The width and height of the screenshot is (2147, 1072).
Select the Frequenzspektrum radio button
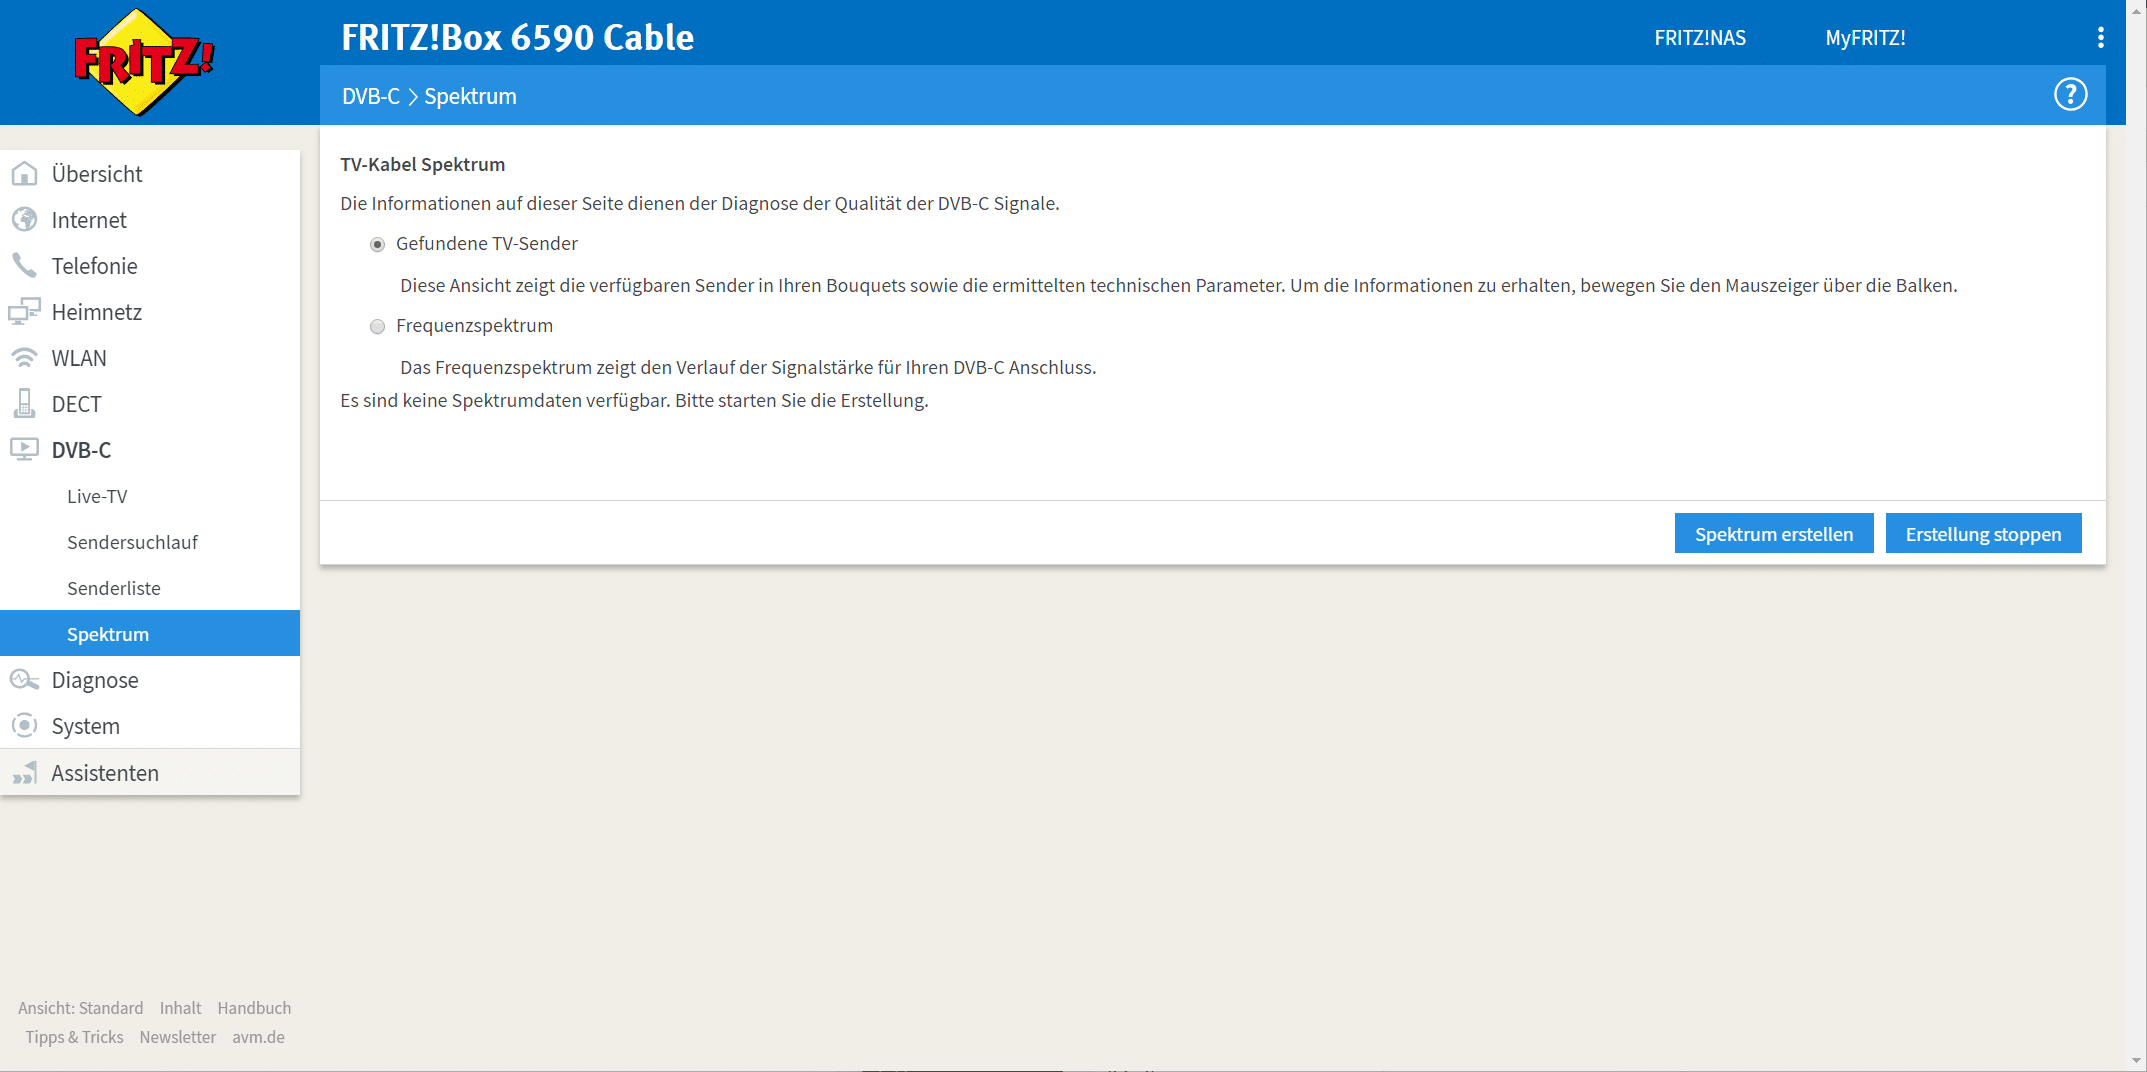tap(377, 327)
